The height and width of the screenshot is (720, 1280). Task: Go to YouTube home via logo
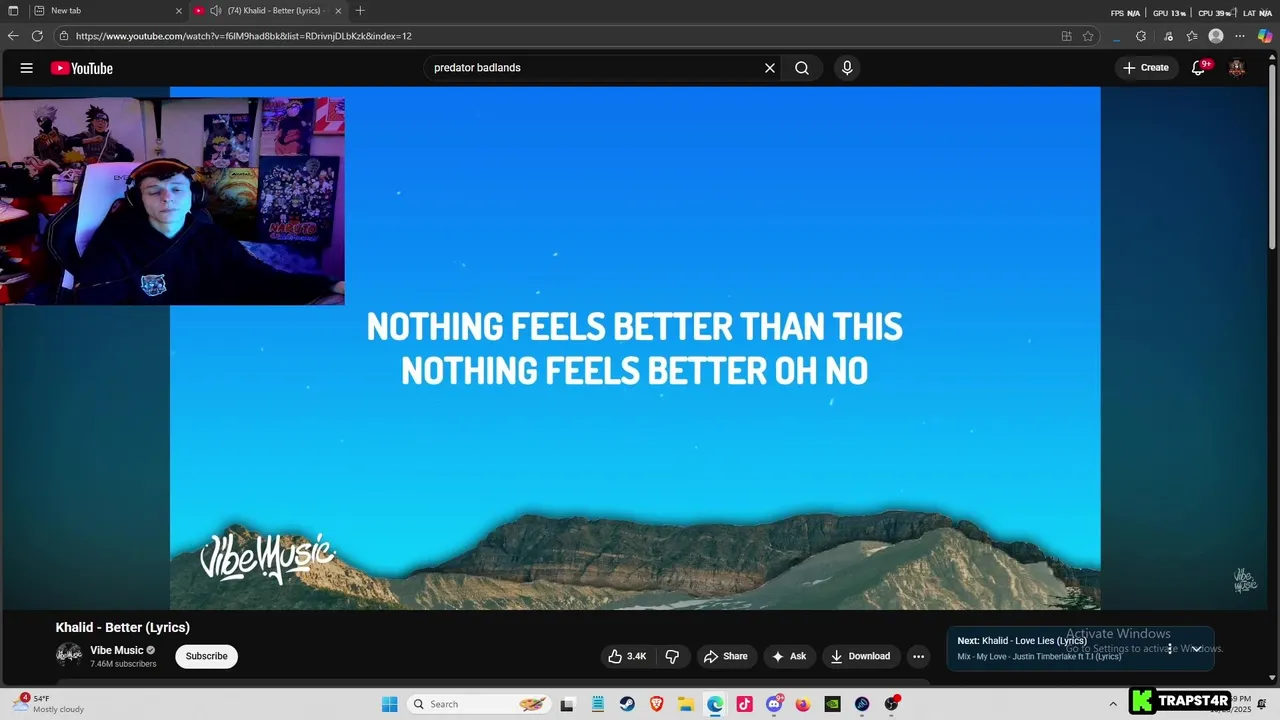82,68
